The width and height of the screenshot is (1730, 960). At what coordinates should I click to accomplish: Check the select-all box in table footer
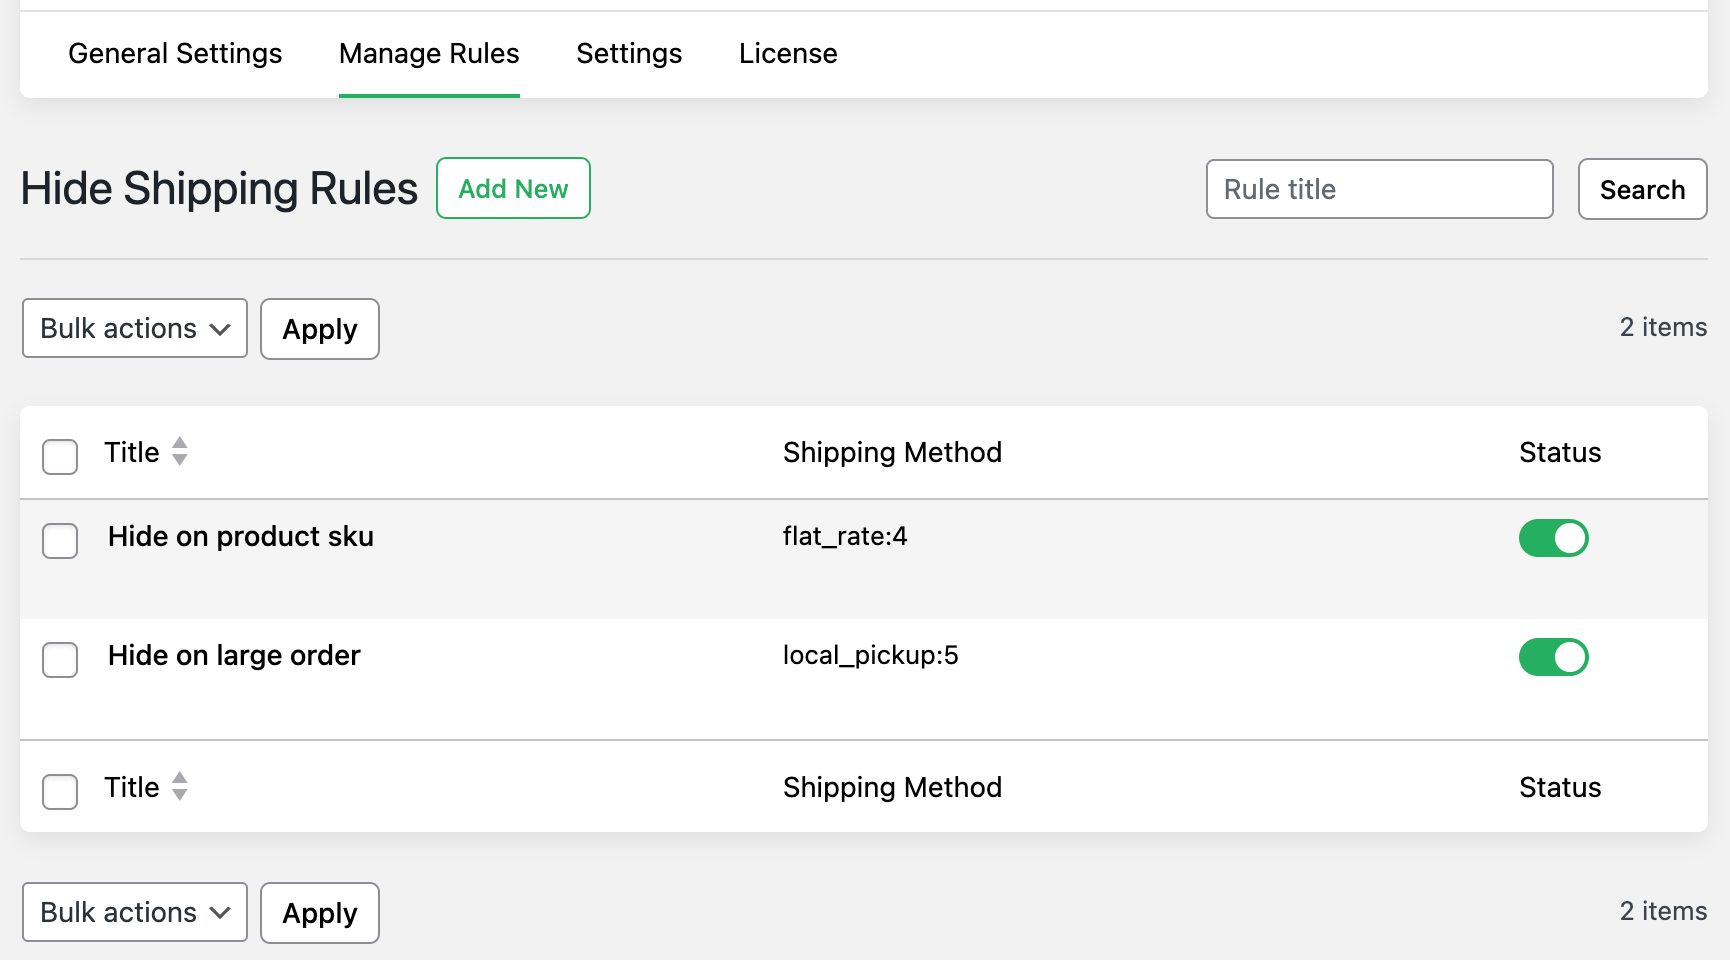[x=60, y=791]
